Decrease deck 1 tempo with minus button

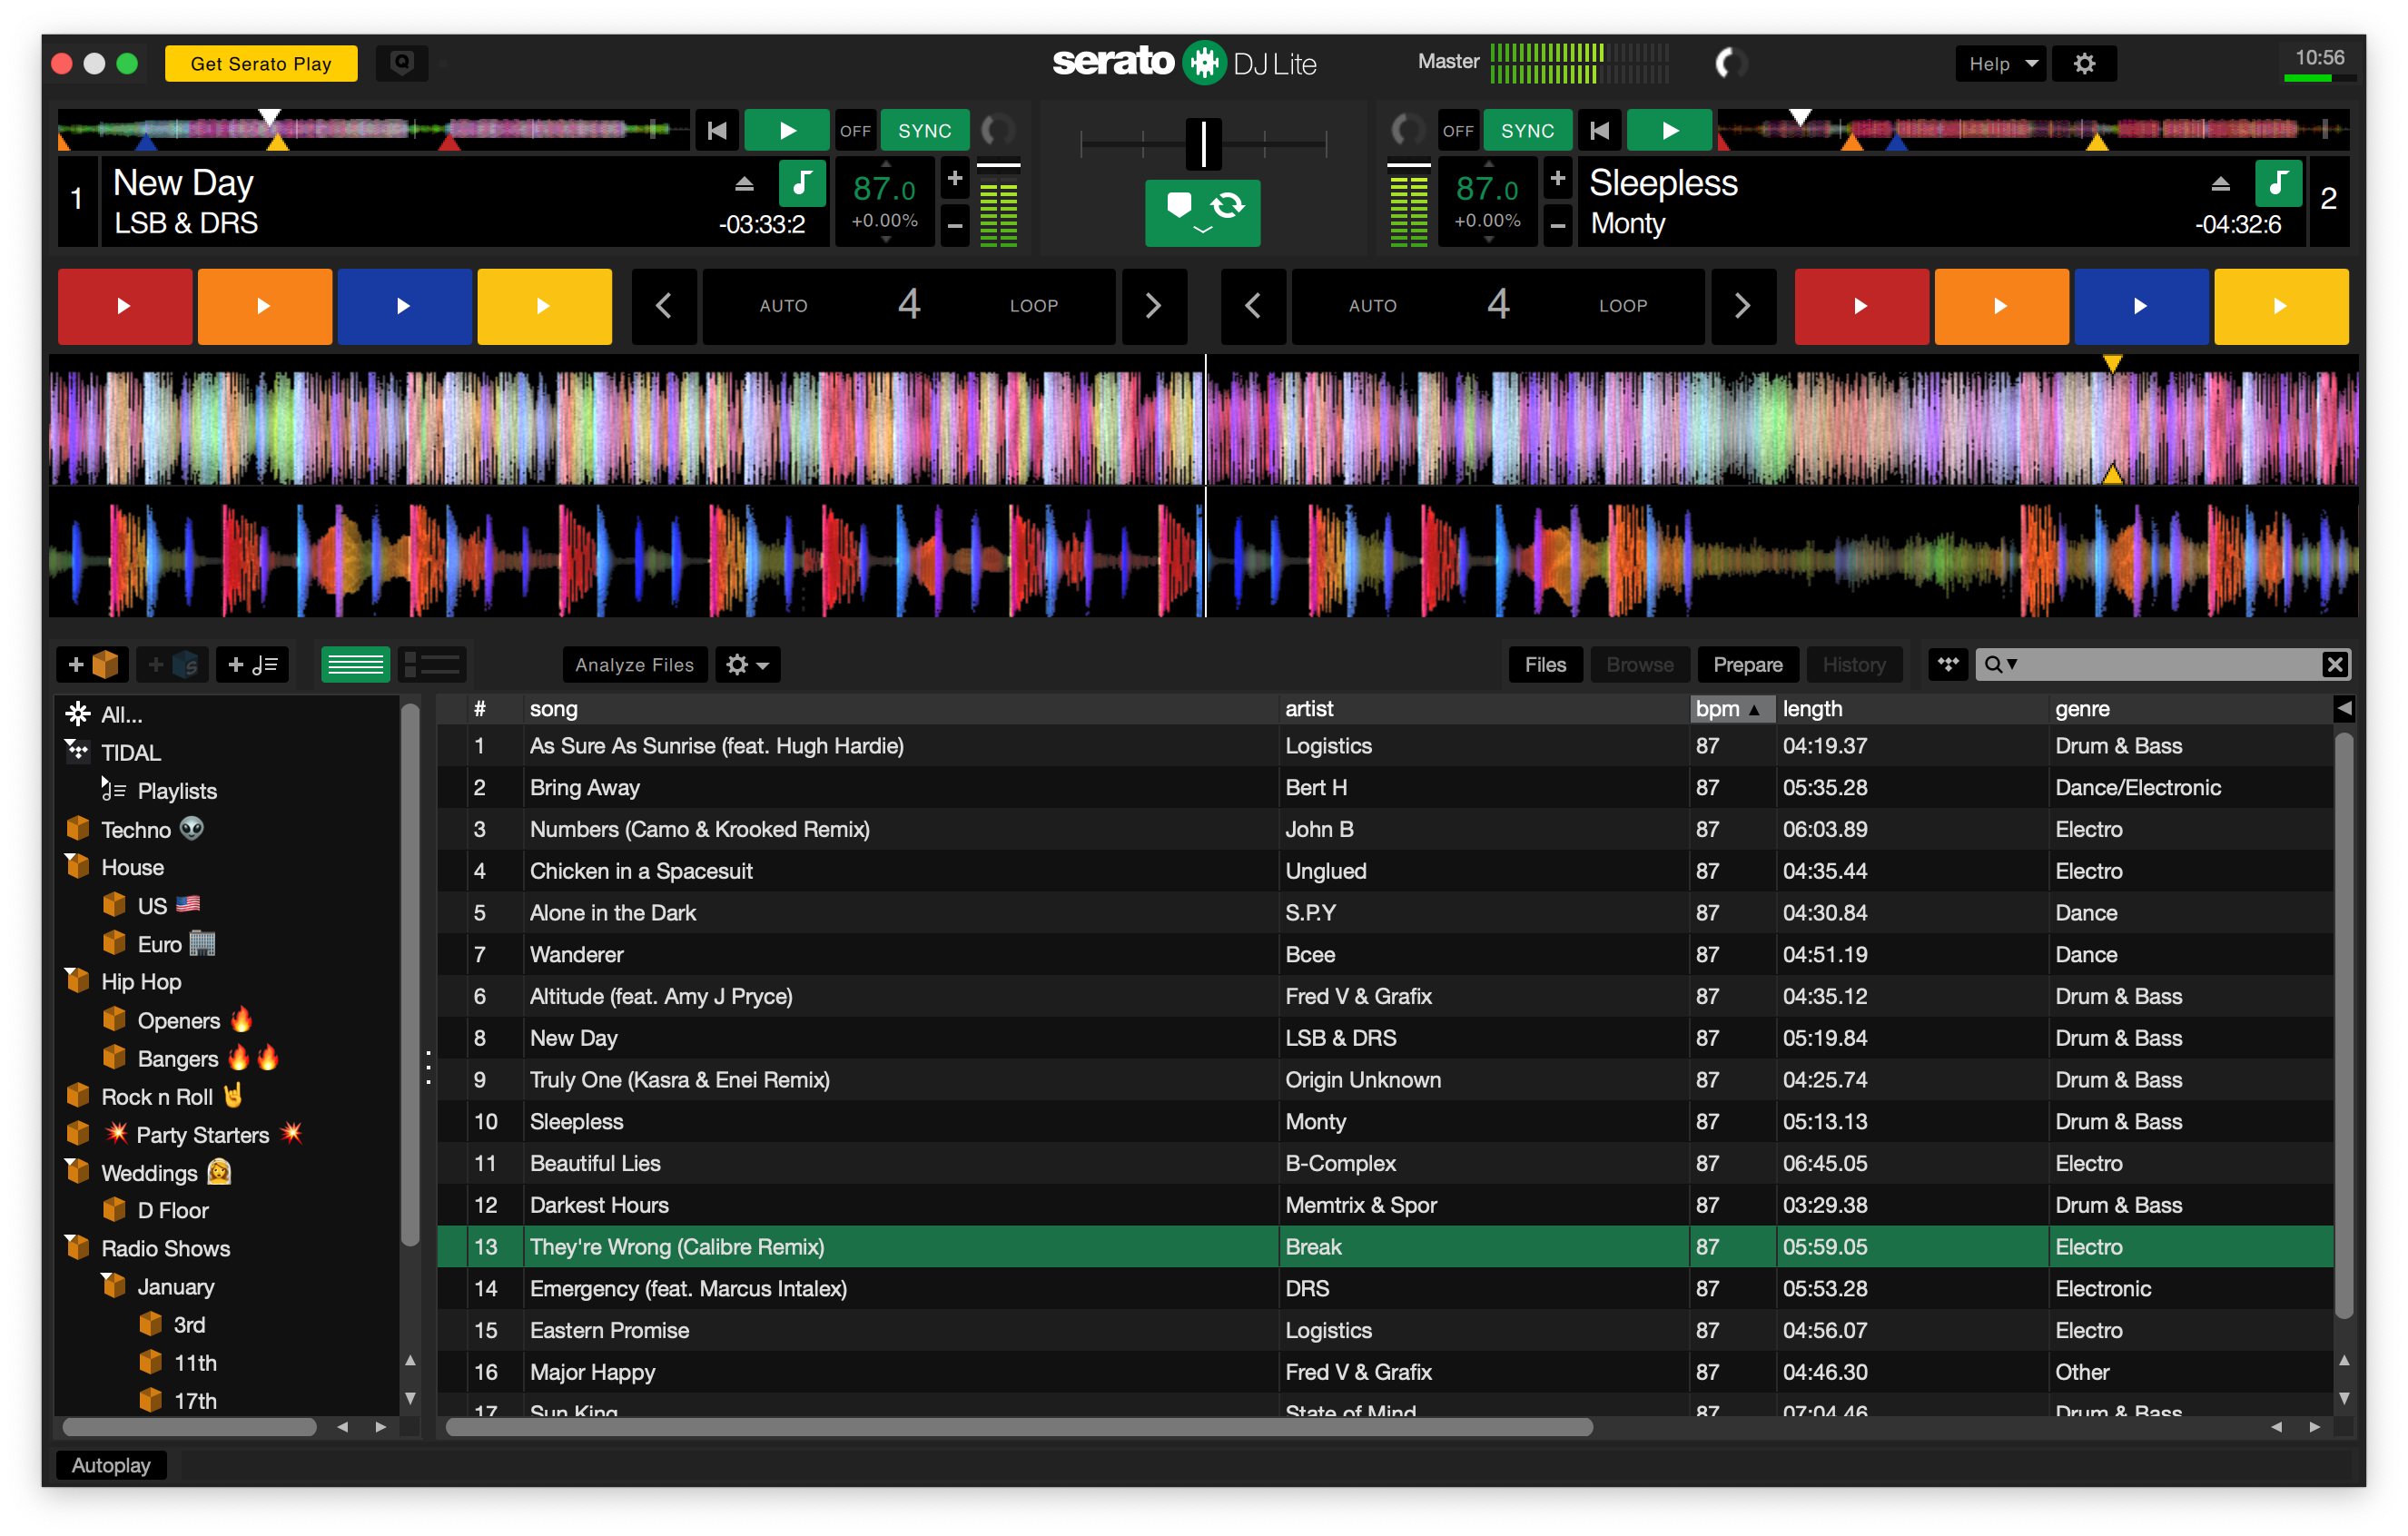point(955,226)
